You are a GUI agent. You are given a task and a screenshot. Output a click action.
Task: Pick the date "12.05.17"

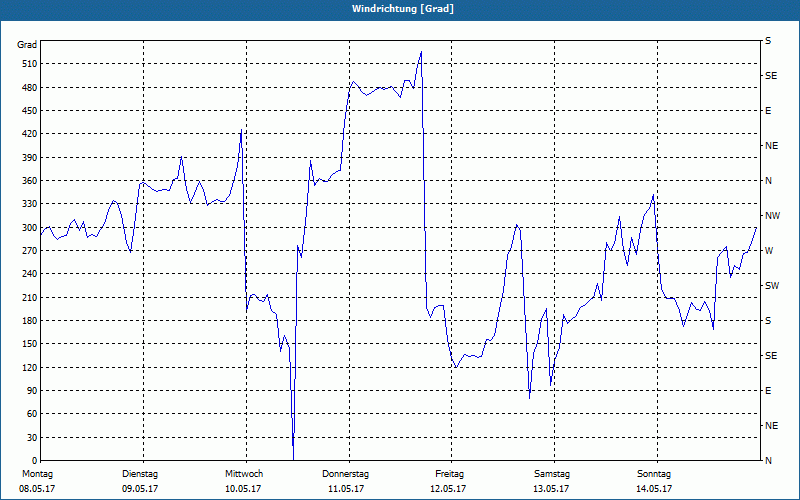[x=448, y=489]
